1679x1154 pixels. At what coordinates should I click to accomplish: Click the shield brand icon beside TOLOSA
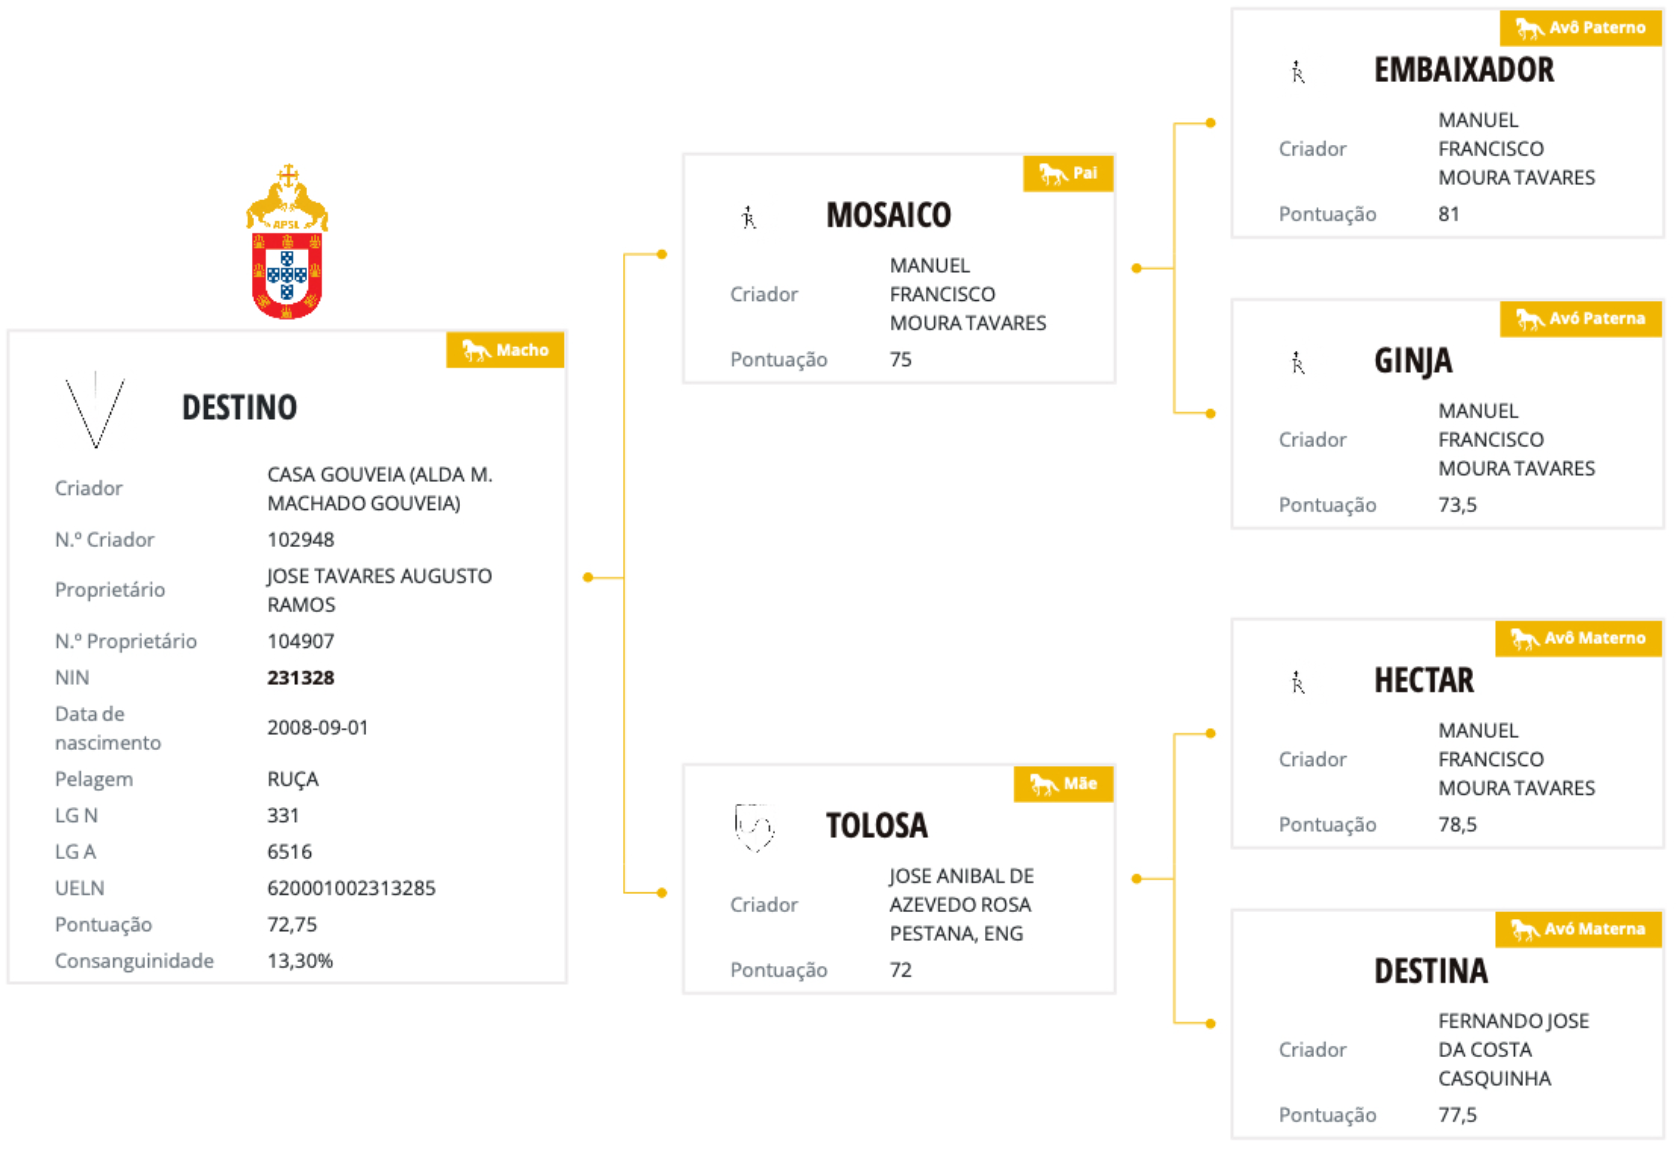coord(754,827)
